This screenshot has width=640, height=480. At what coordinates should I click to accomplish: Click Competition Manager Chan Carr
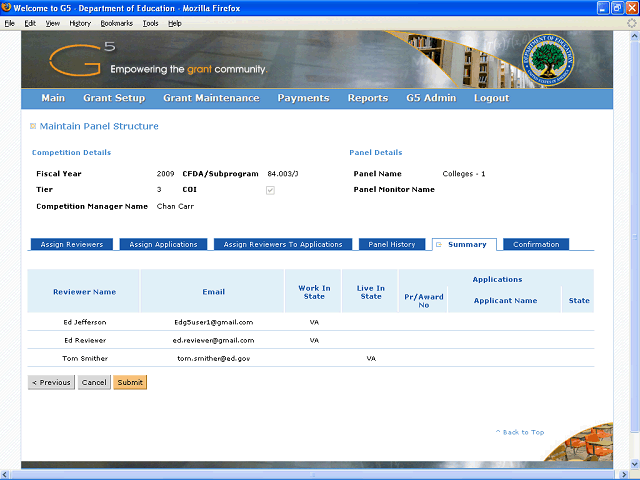(x=175, y=207)
